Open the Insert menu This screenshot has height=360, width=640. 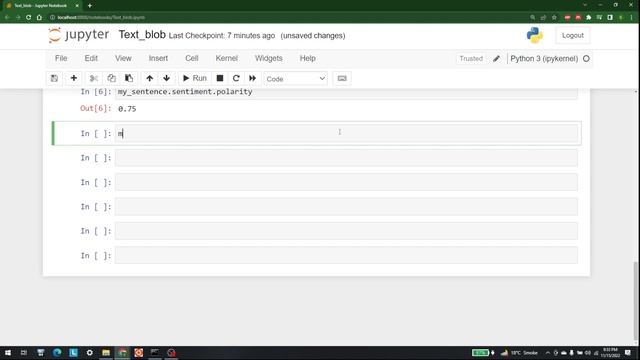[158, 58]
